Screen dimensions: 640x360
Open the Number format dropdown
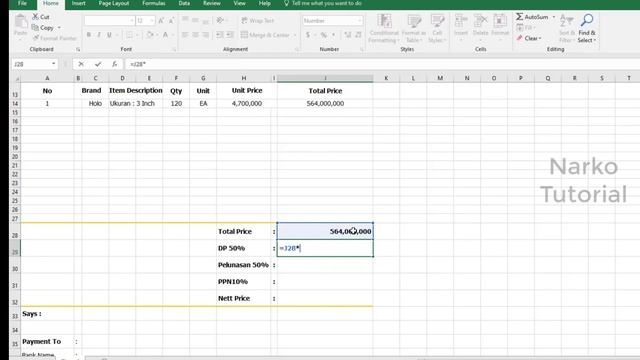[x=360, y=20]
